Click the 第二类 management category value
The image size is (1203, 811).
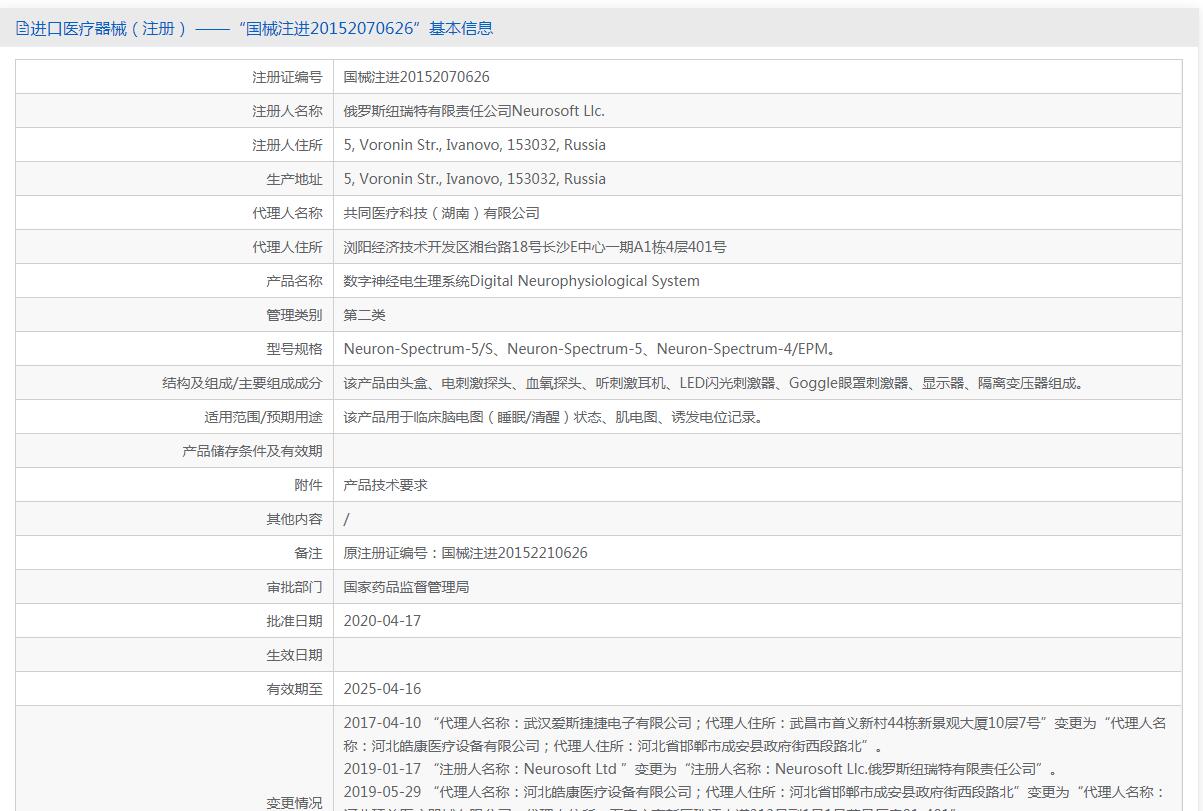(364, 315)
